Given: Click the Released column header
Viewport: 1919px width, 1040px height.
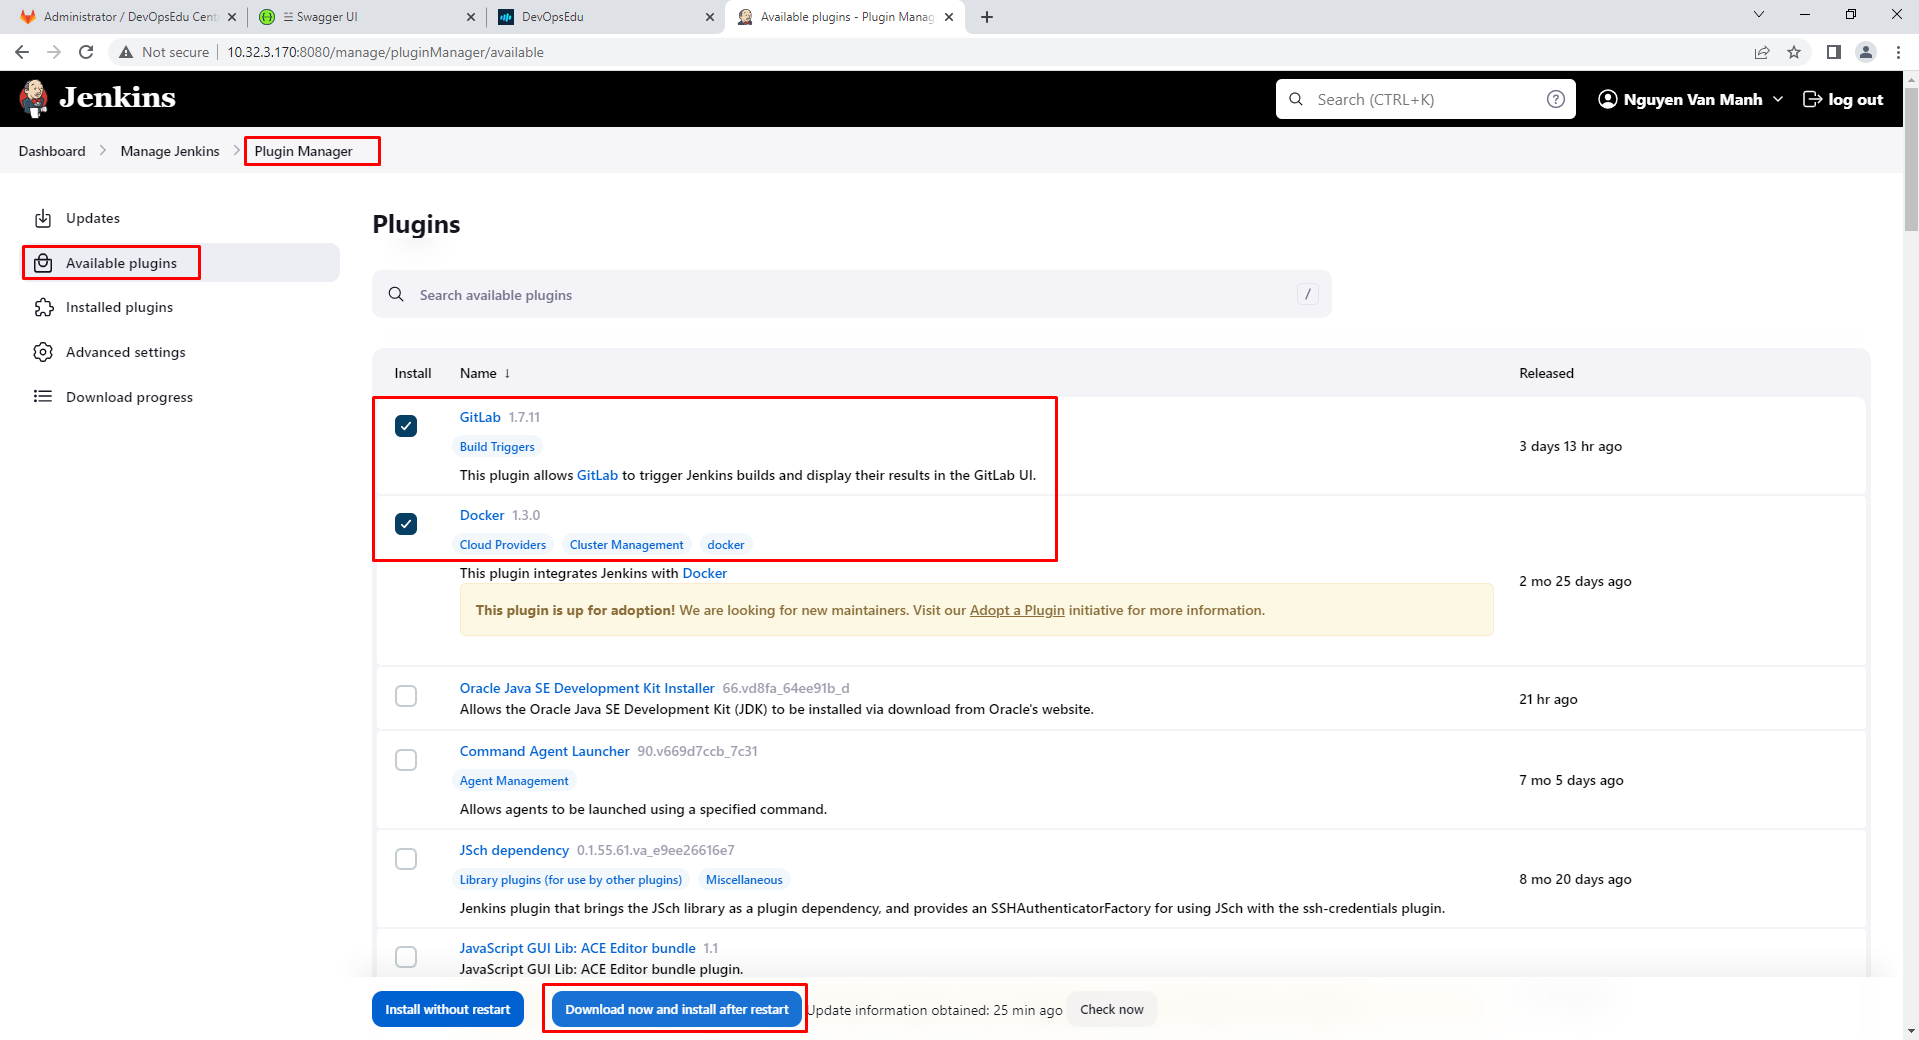Looking at the screenshot, I should click(1546, 373).
